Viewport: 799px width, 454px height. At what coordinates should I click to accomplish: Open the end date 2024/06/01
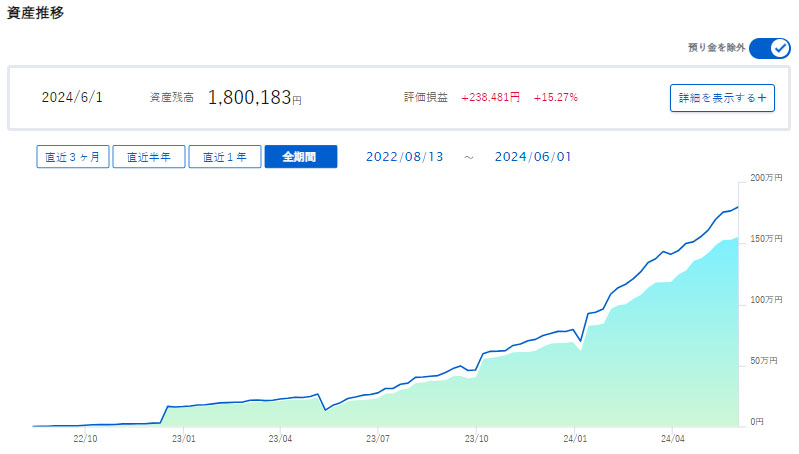pyautogui.click(x=533, y=157)
